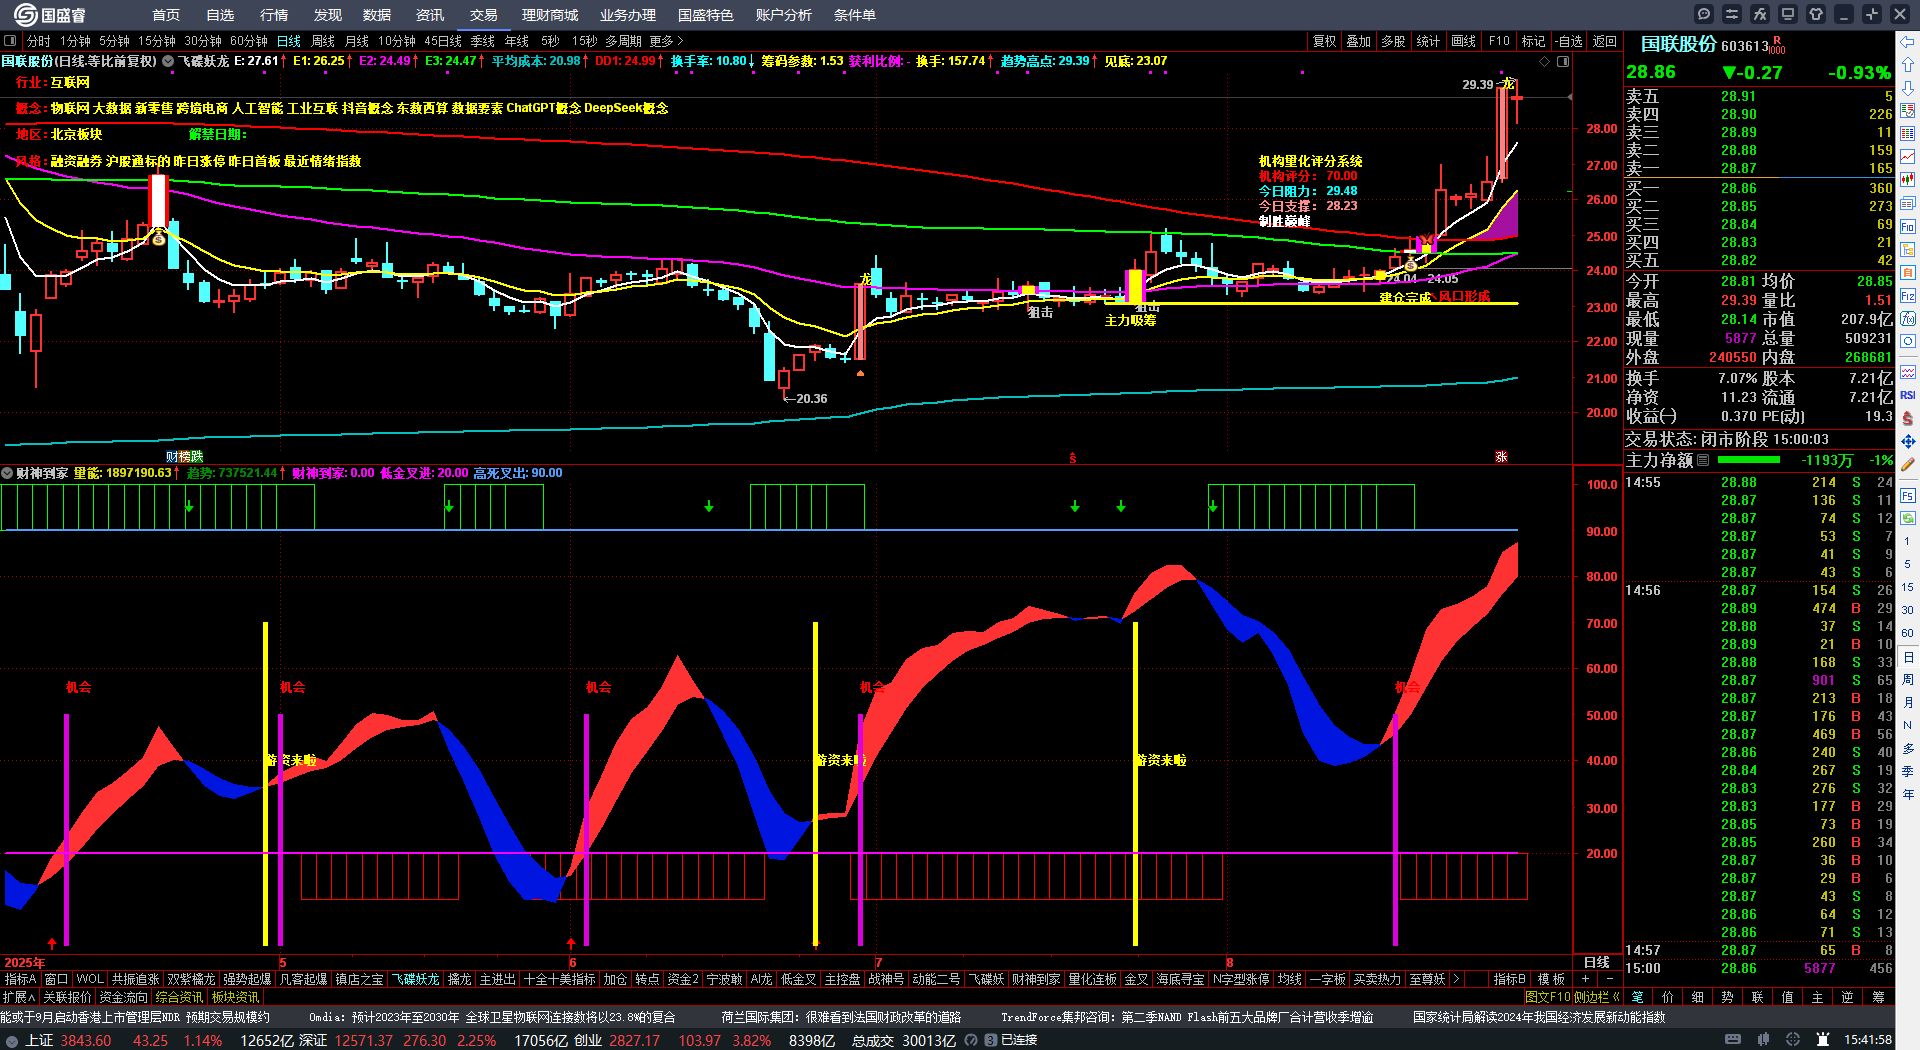1920x1050 pixels.
Task: Expand the 扩展 panel arrow
Action: point(18,997)
